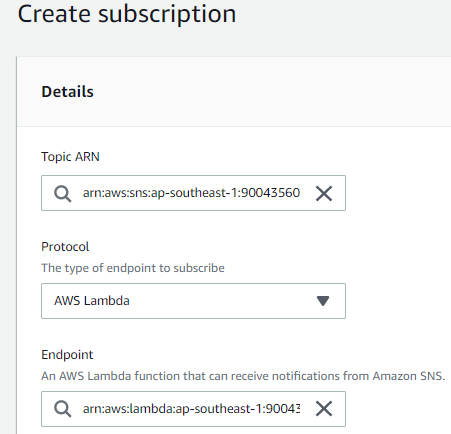The width and height of the screenshot is (451, 434).
Task: Click the "Amazon SNS" words in Endpoint description
Action: (x=409, y=376)
